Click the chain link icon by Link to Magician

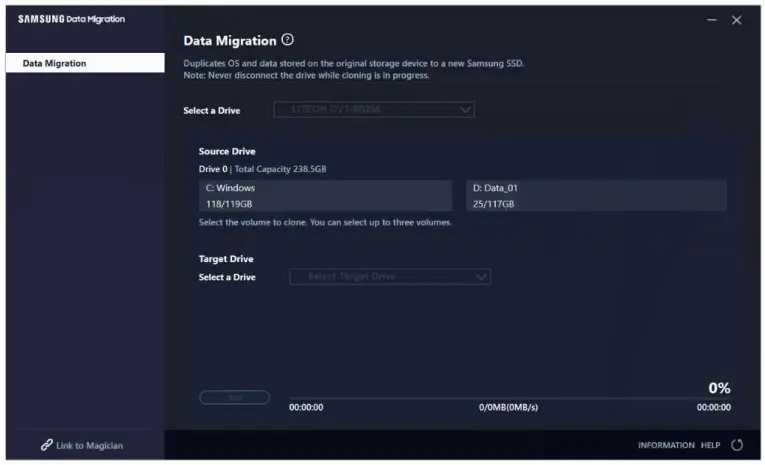pos(46,445)
